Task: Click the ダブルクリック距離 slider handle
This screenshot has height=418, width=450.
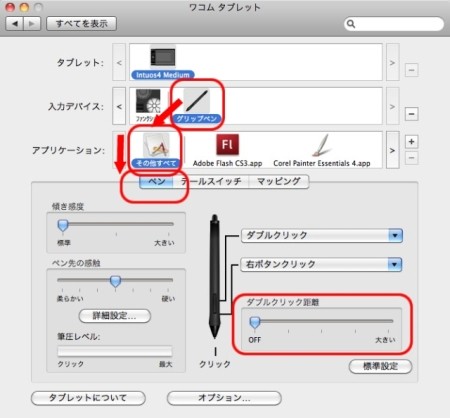Action: (255, 322)
